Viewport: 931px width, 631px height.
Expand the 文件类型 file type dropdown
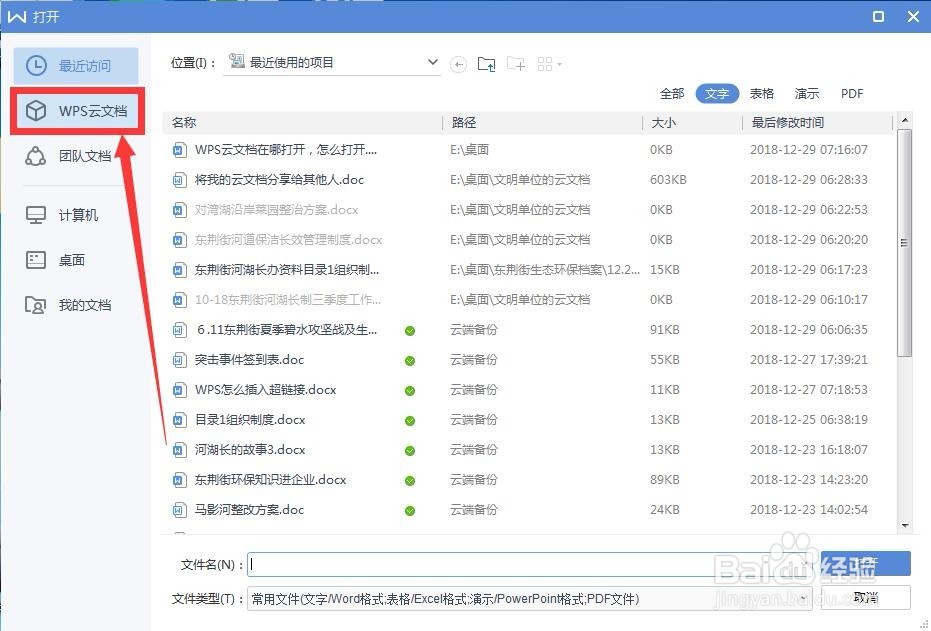coord(804,599)
